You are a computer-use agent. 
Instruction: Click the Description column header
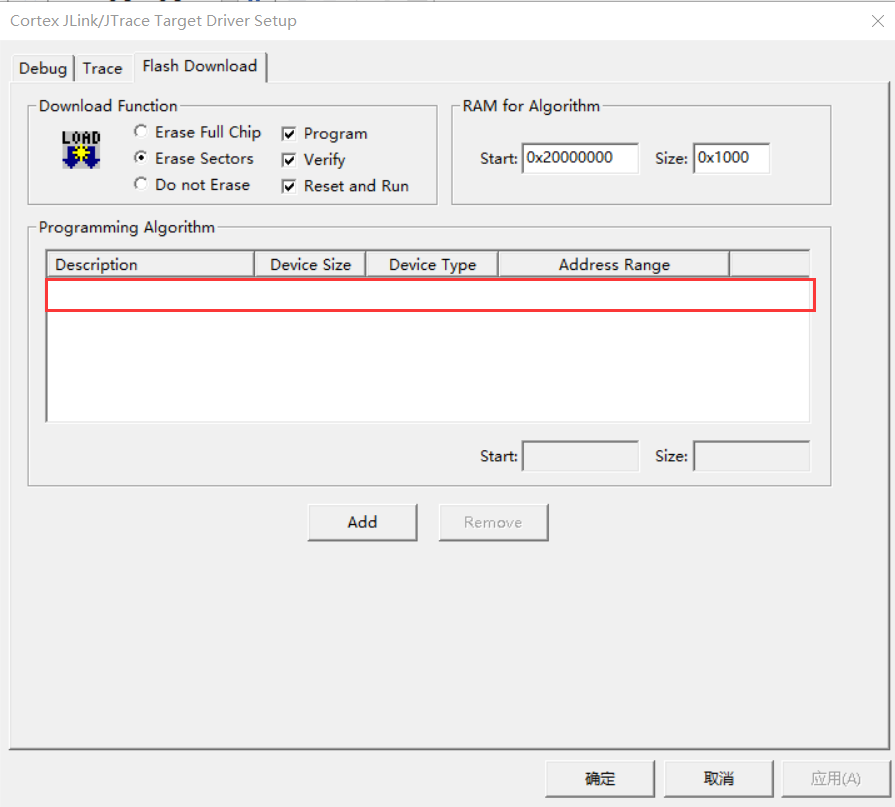[x=150, y=264]
